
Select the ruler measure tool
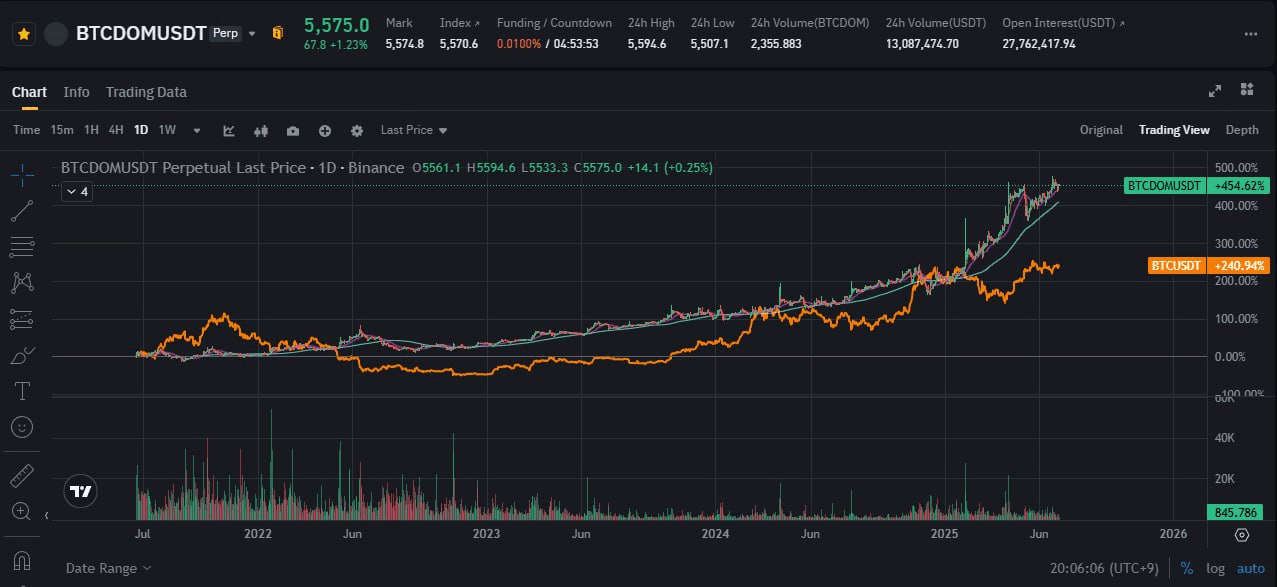coord(22,474)
